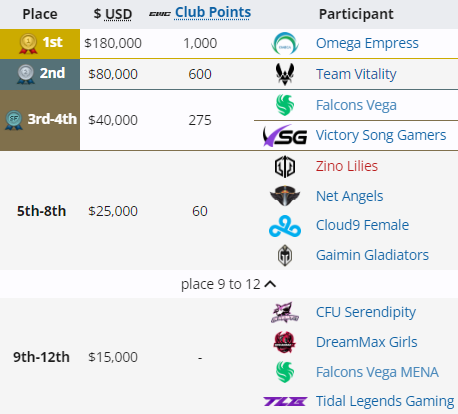Collapse the place 9 to 12 section
458x414 pixels.
(229, 284)
